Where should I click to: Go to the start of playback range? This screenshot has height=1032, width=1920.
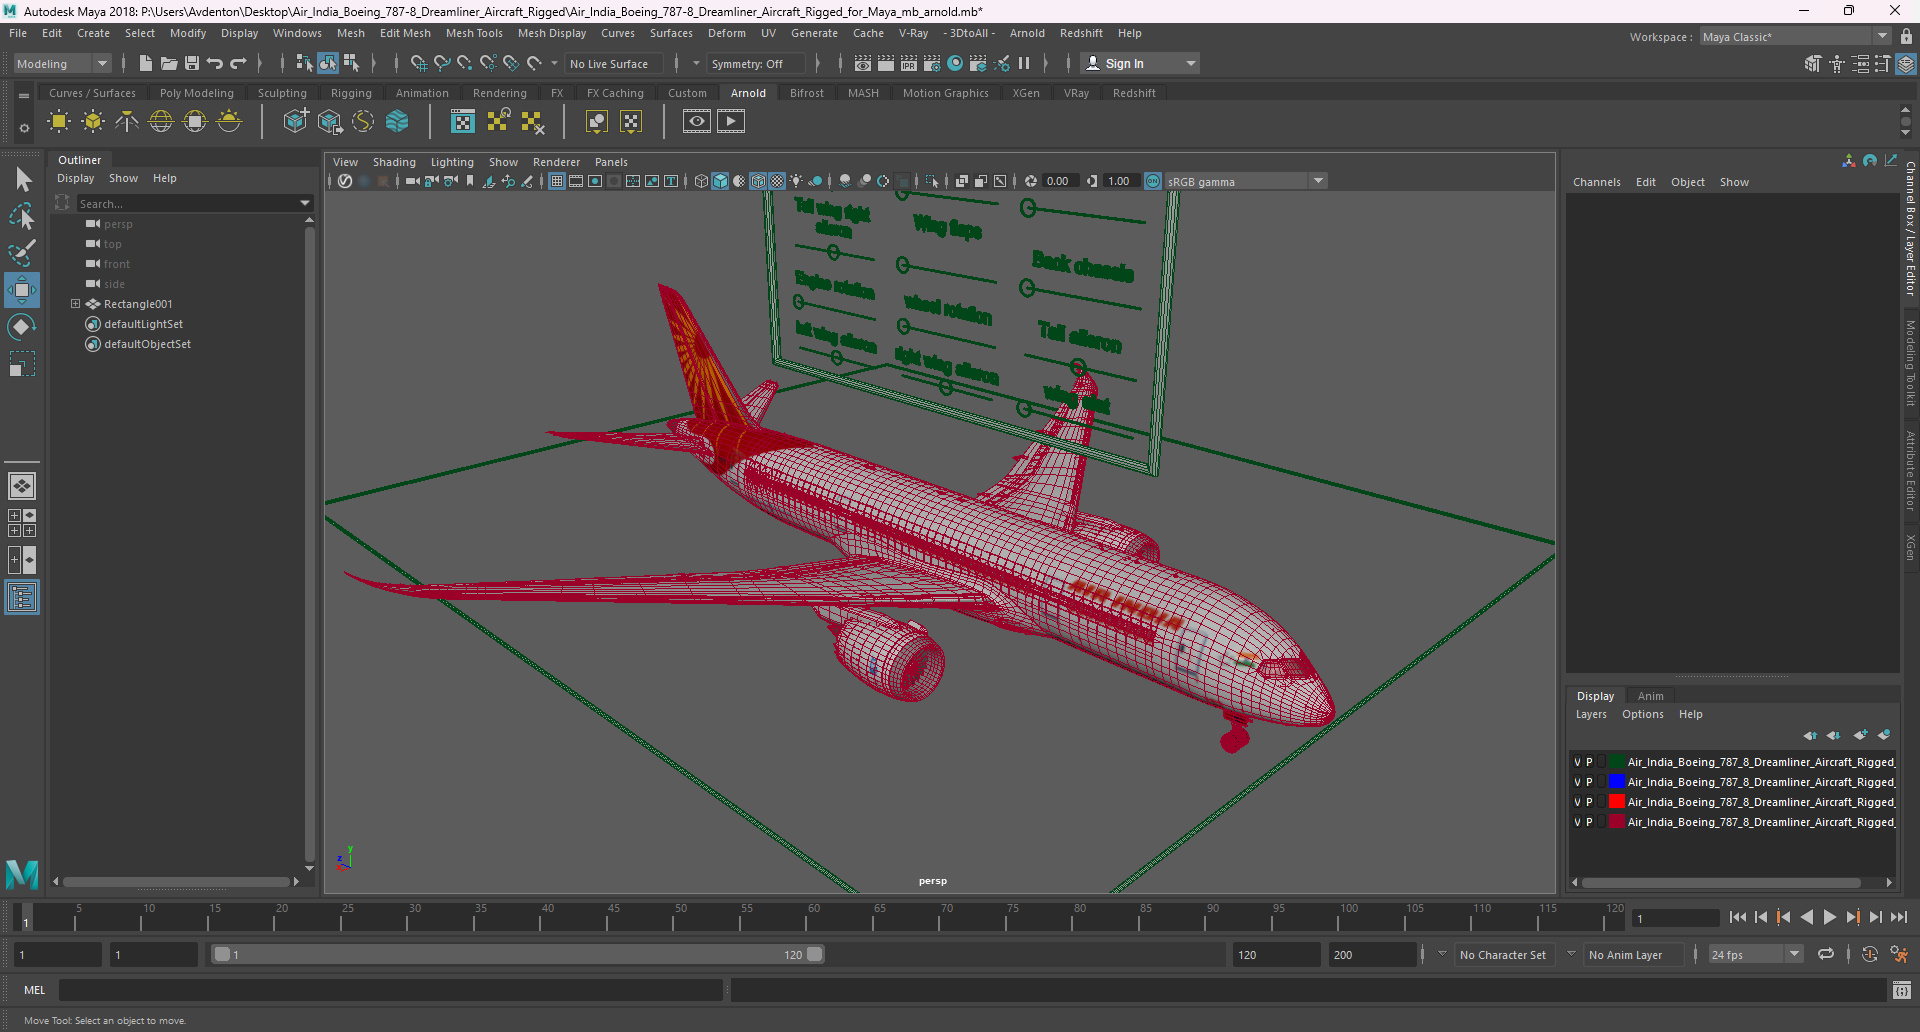(1738, 917)
